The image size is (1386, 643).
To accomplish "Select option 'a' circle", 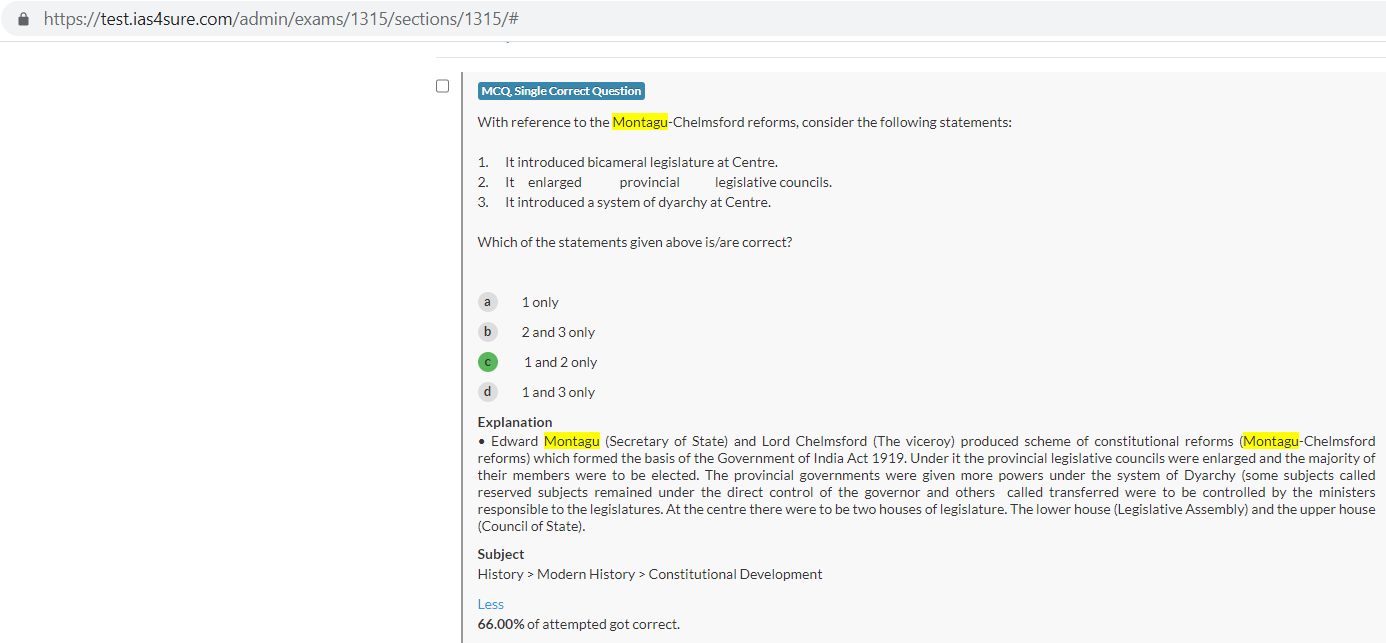I will tap(487, 302).
